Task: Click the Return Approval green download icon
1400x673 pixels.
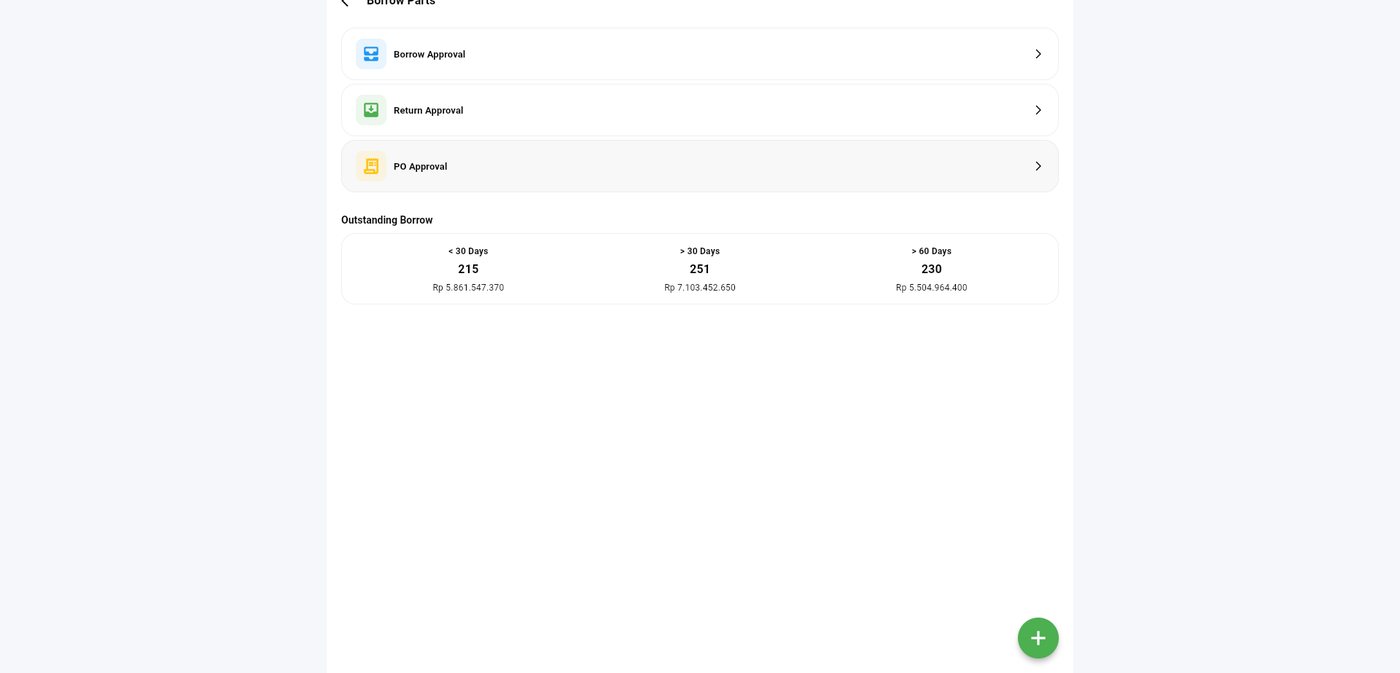Action: (x=371, y=110)
